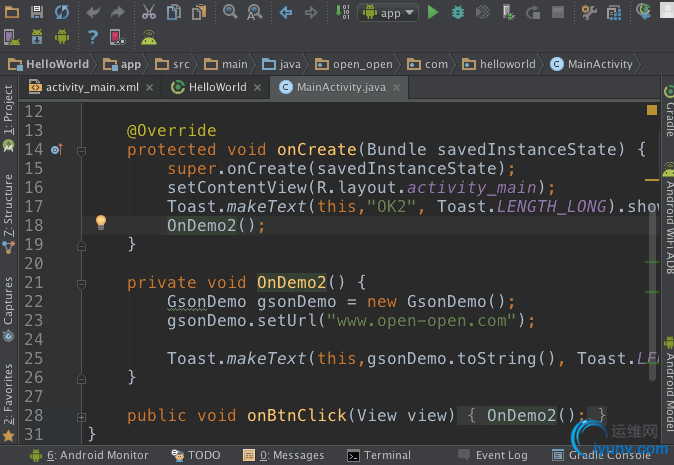Open the Android WiFi ADB side panel
This screenshot has width=674, height=465.
668,218
